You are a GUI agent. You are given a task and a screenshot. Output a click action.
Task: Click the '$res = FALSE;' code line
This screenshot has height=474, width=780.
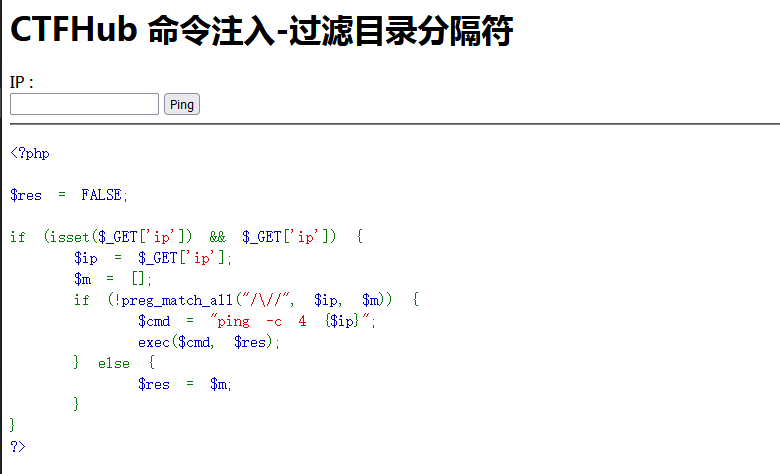click(69, 195)
